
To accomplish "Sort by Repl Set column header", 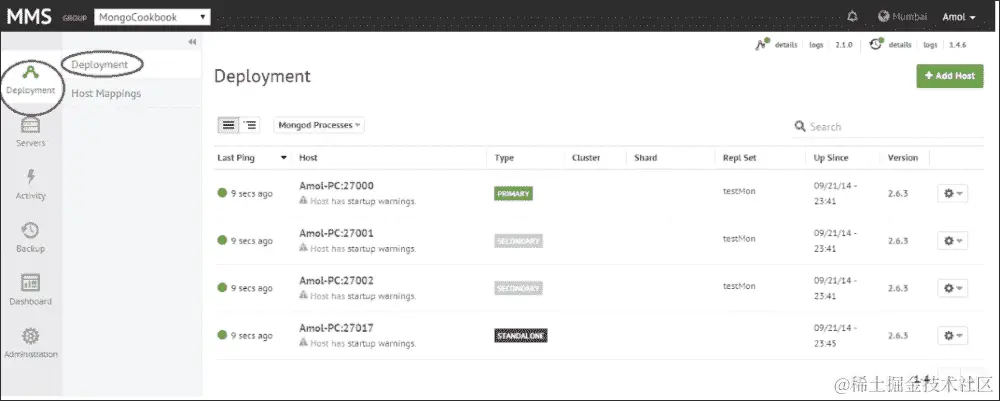I will (x=739, y=157).
